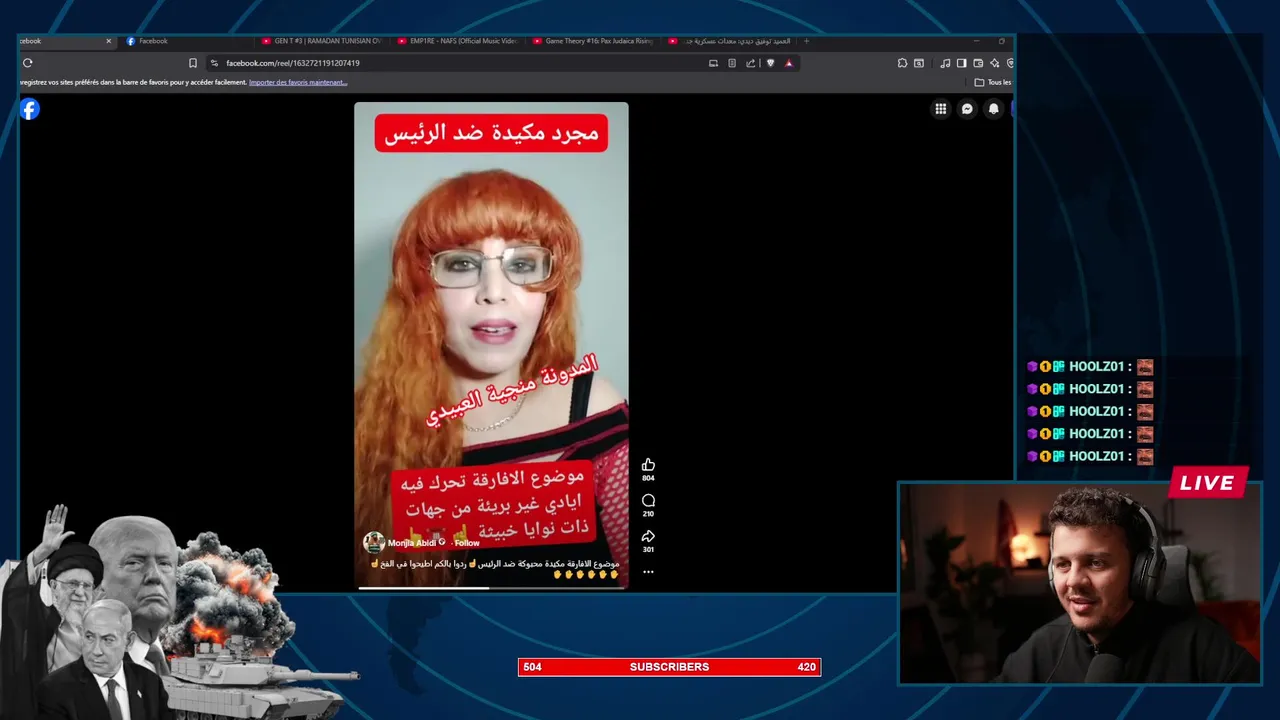Switch to EMP1RE - NAFS music video tab

pos(457,41)
